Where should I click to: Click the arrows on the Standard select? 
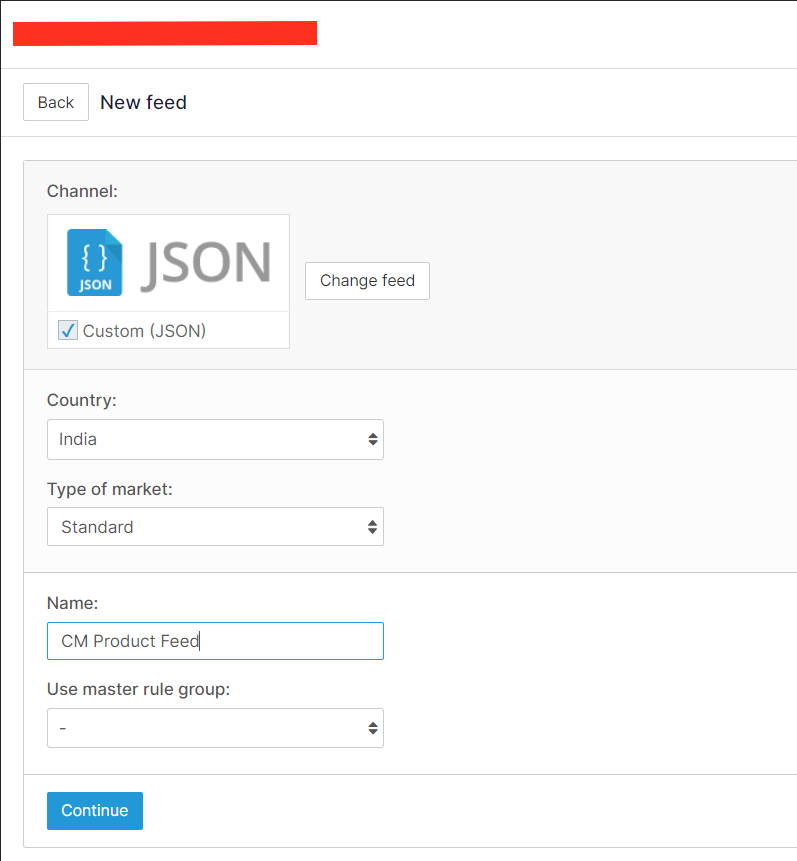pos(372,527)
